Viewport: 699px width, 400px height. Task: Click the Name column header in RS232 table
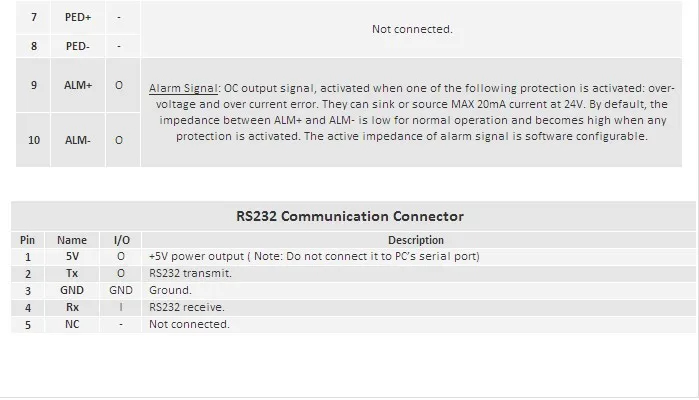(72, 240)
